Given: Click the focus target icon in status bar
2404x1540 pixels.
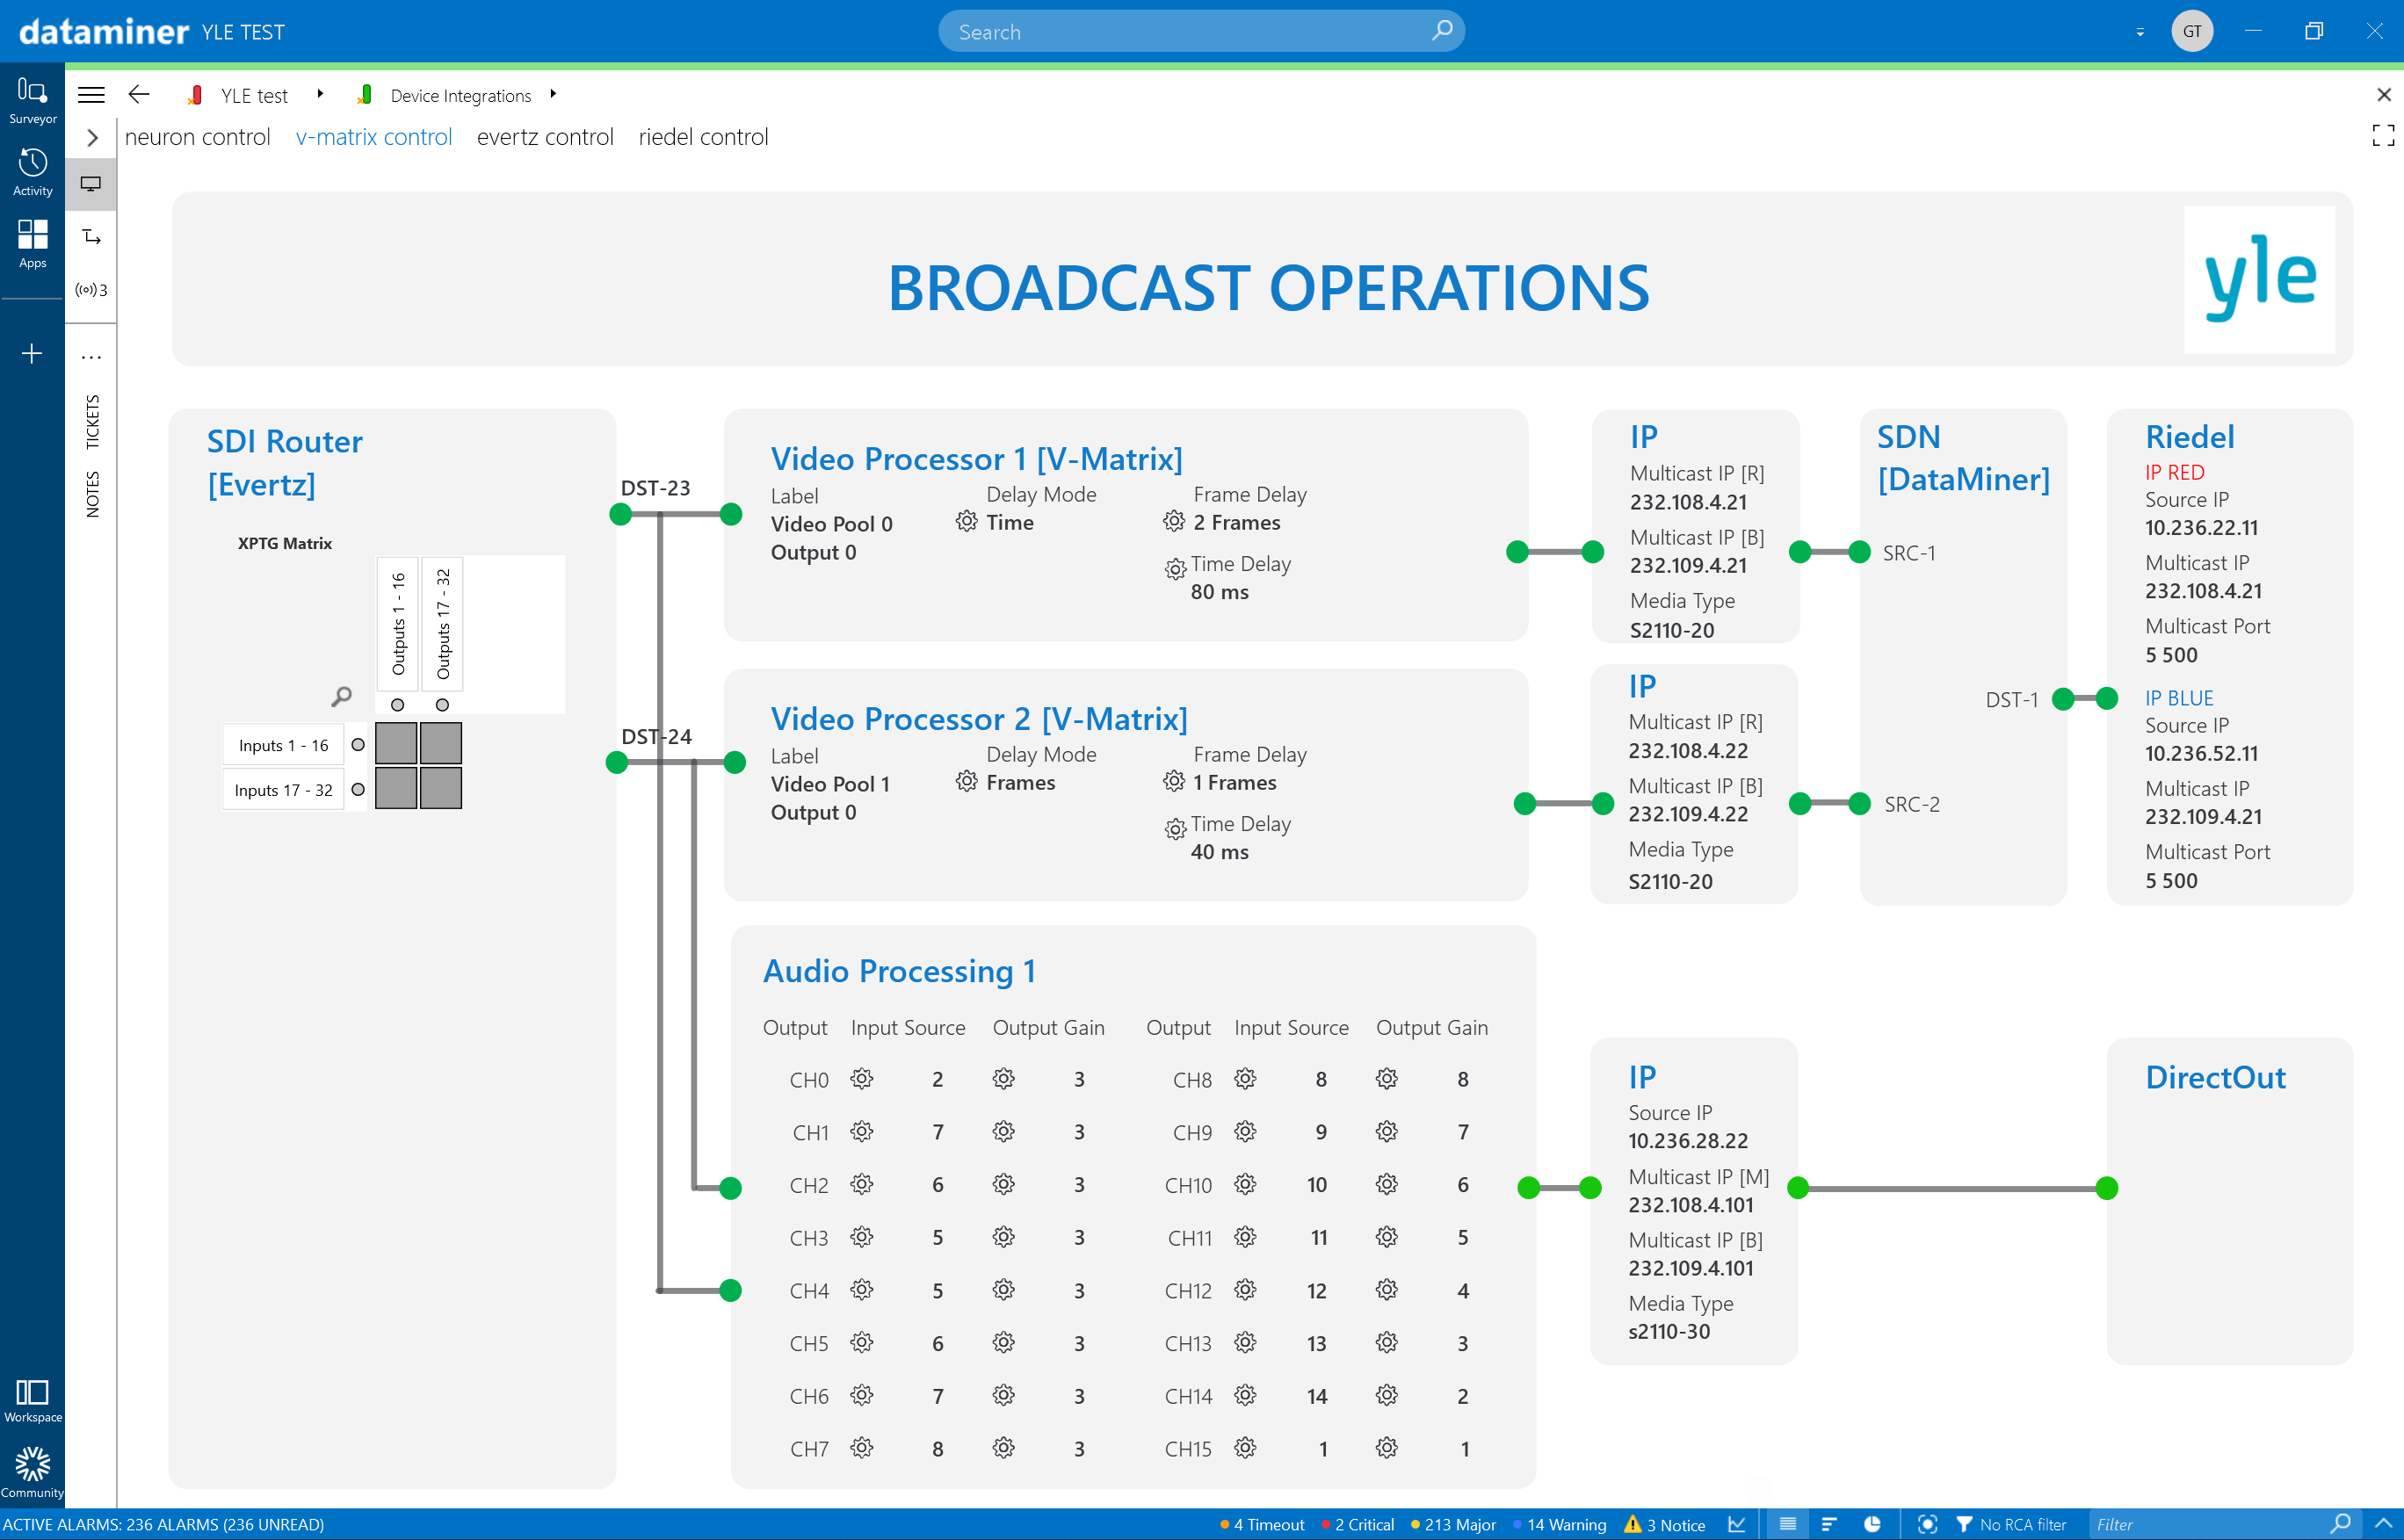Looking at the screenshot, I should click(1927, 1524).
